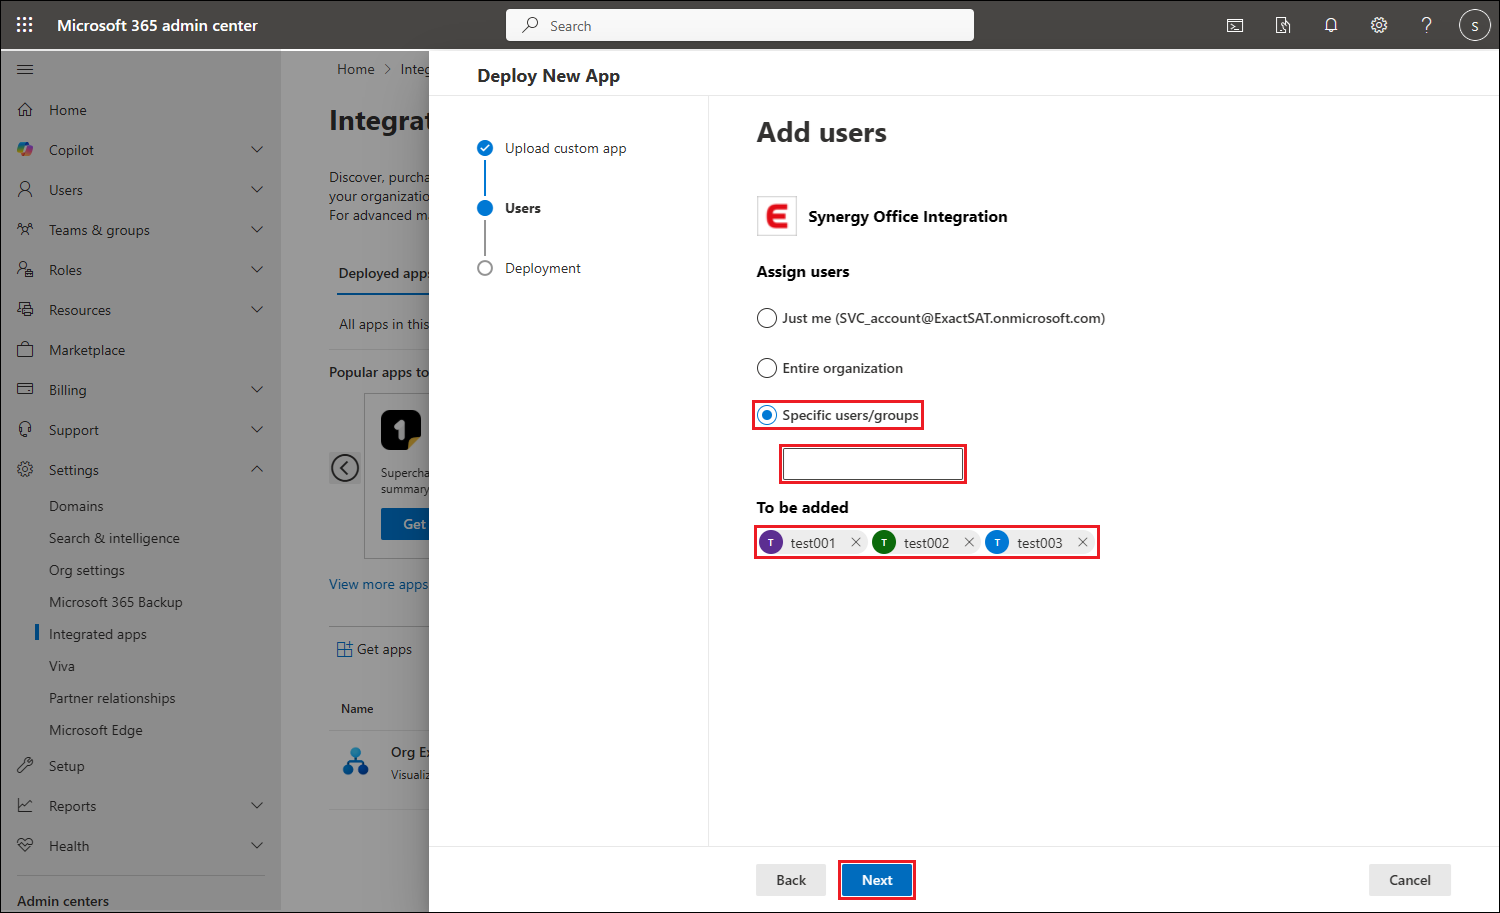
Task: Click the user search input field
Action: coord(873,464)
